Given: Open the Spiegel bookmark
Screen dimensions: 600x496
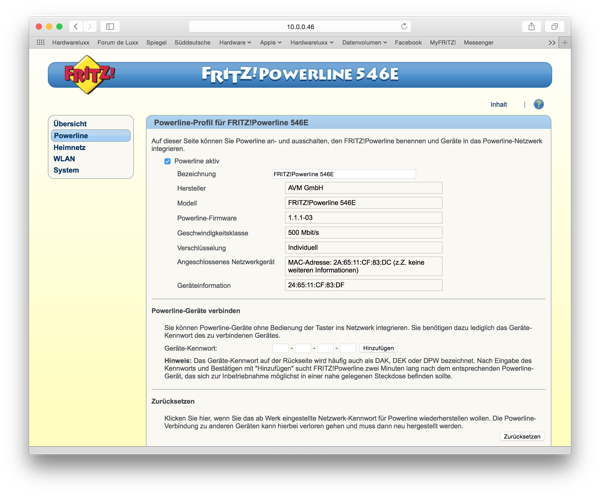Looking at the screenshot, I should coord(156,42).
